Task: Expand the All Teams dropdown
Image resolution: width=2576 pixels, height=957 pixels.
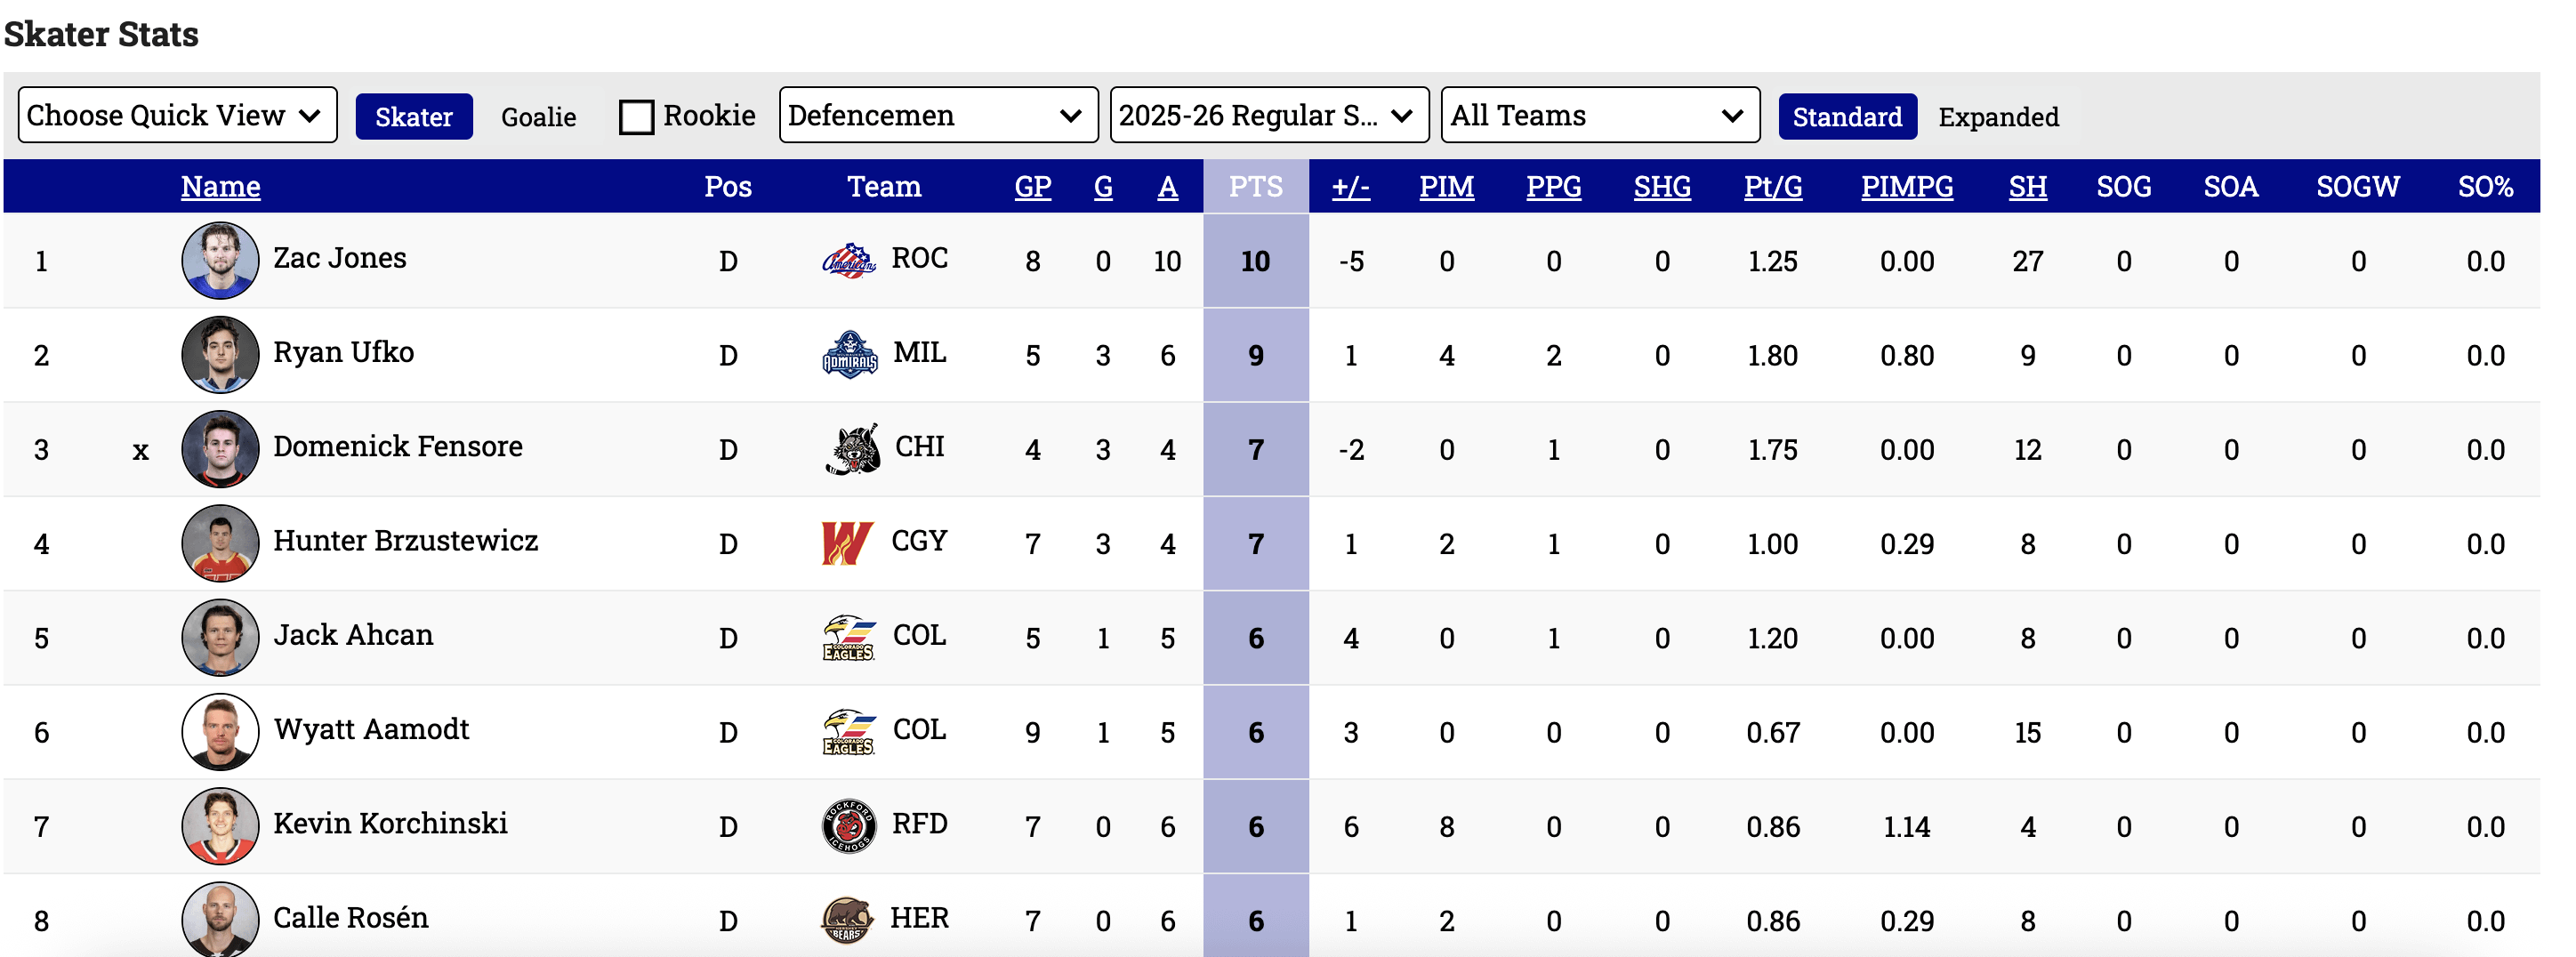Action: [1599, 115]
